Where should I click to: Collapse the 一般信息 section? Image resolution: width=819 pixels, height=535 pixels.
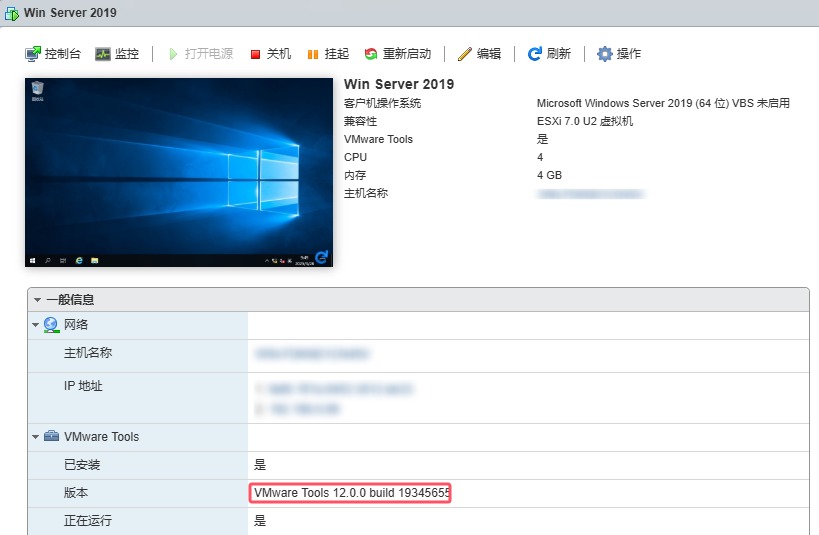pos(38,300)
